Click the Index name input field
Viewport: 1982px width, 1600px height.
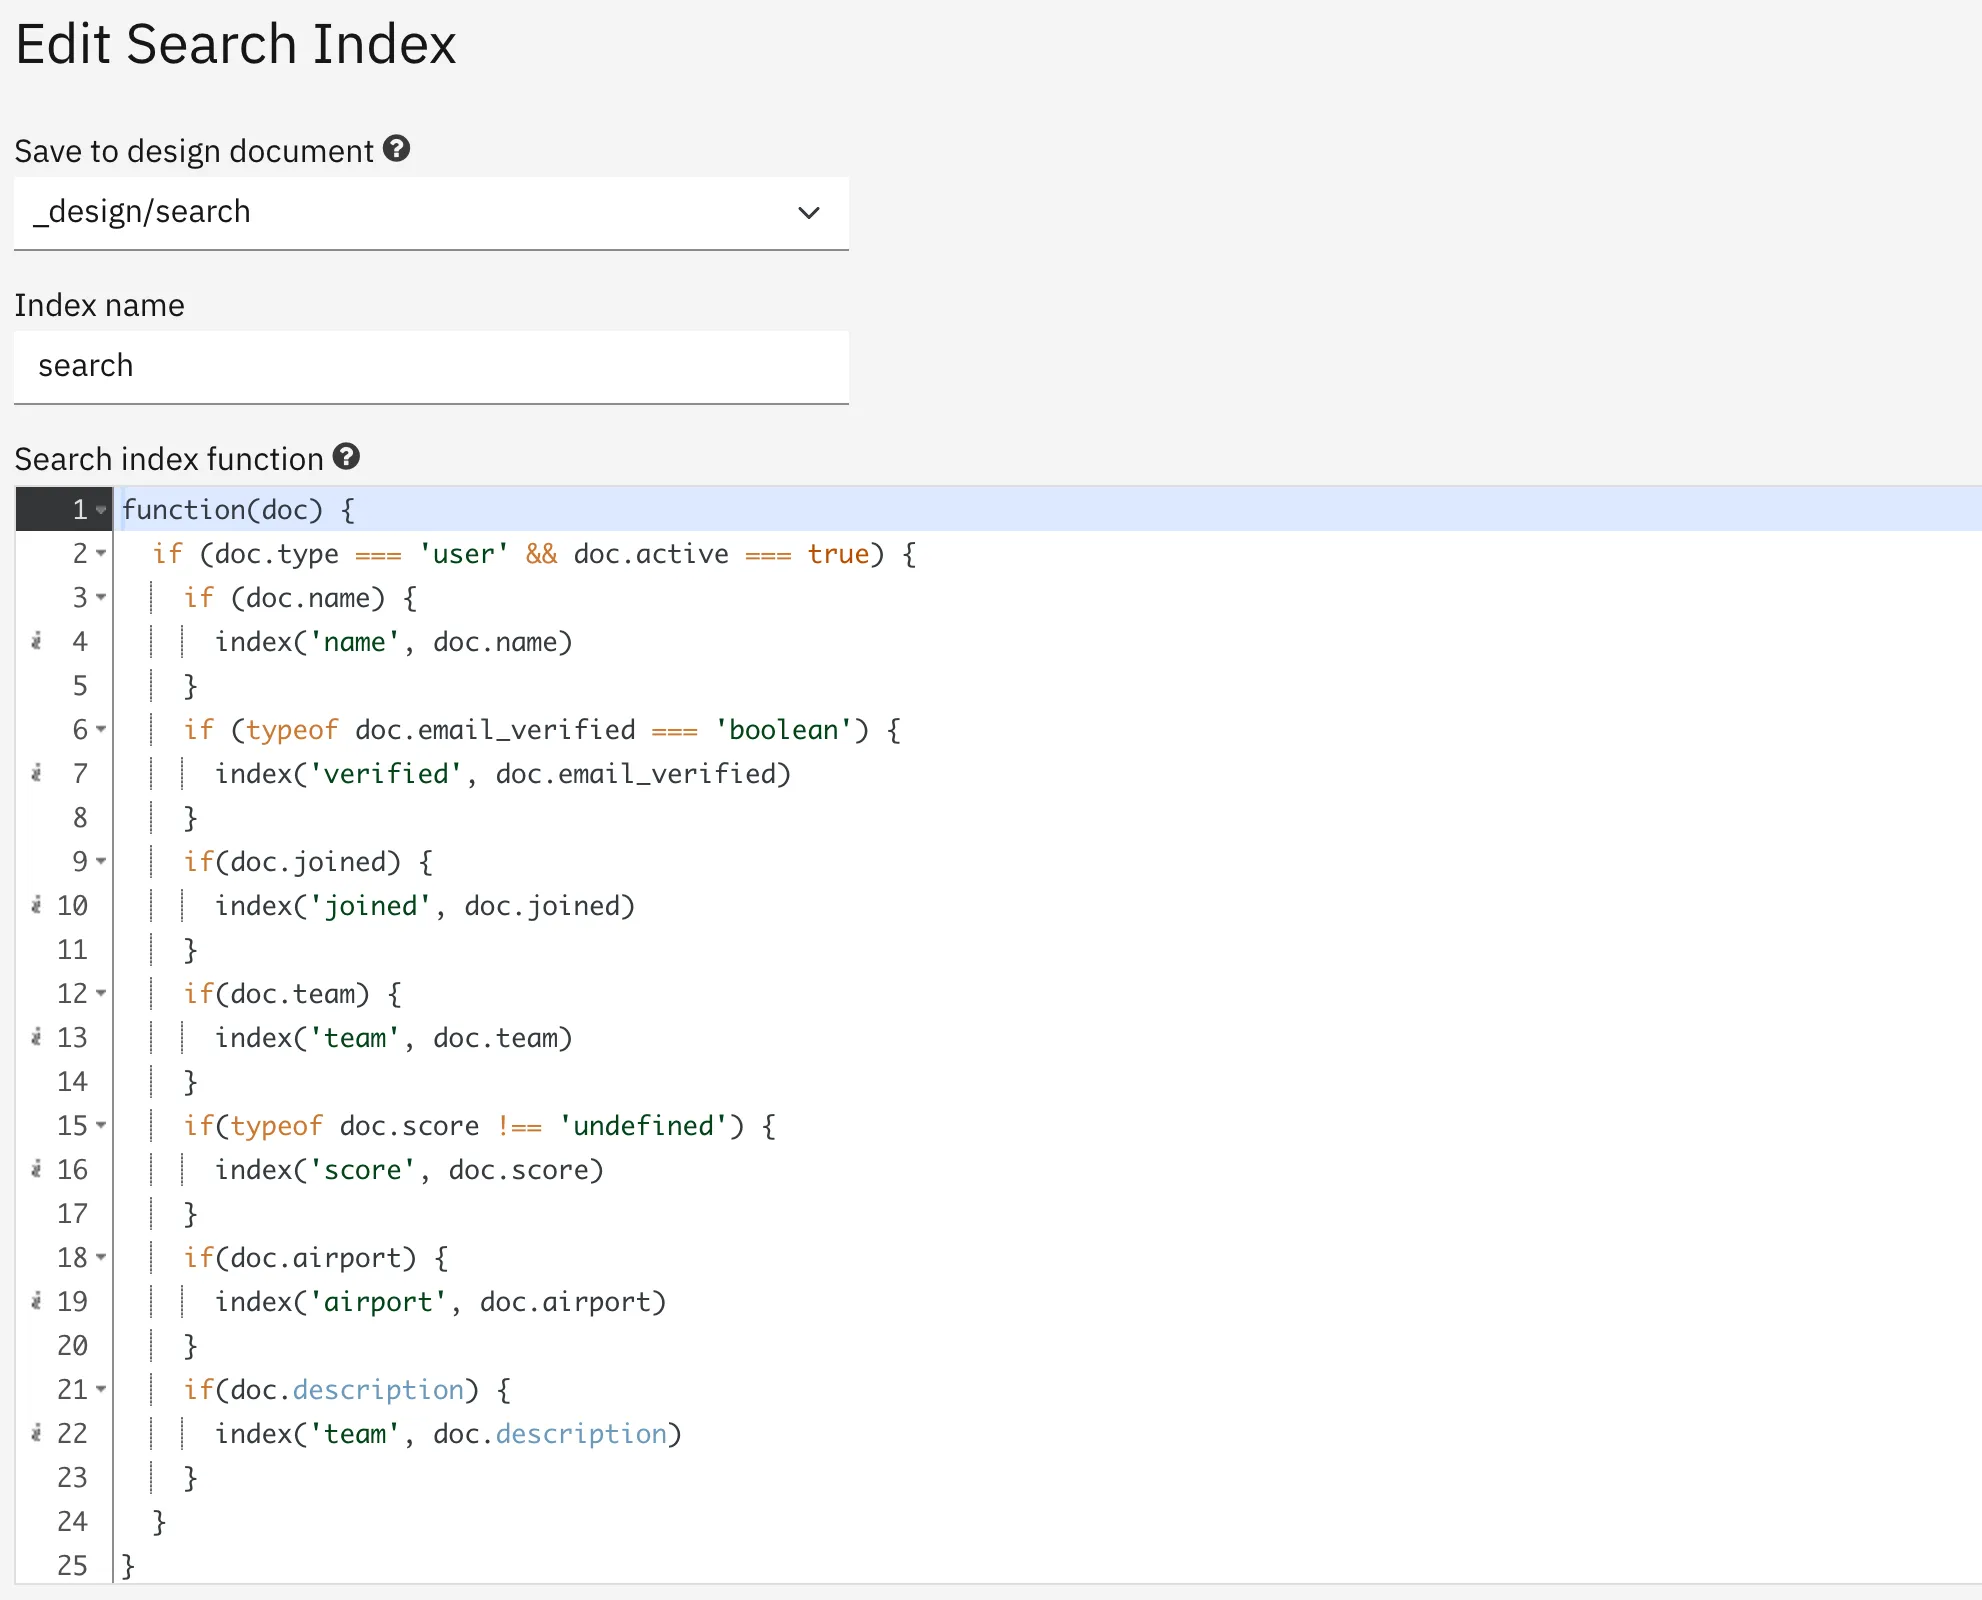431,367
